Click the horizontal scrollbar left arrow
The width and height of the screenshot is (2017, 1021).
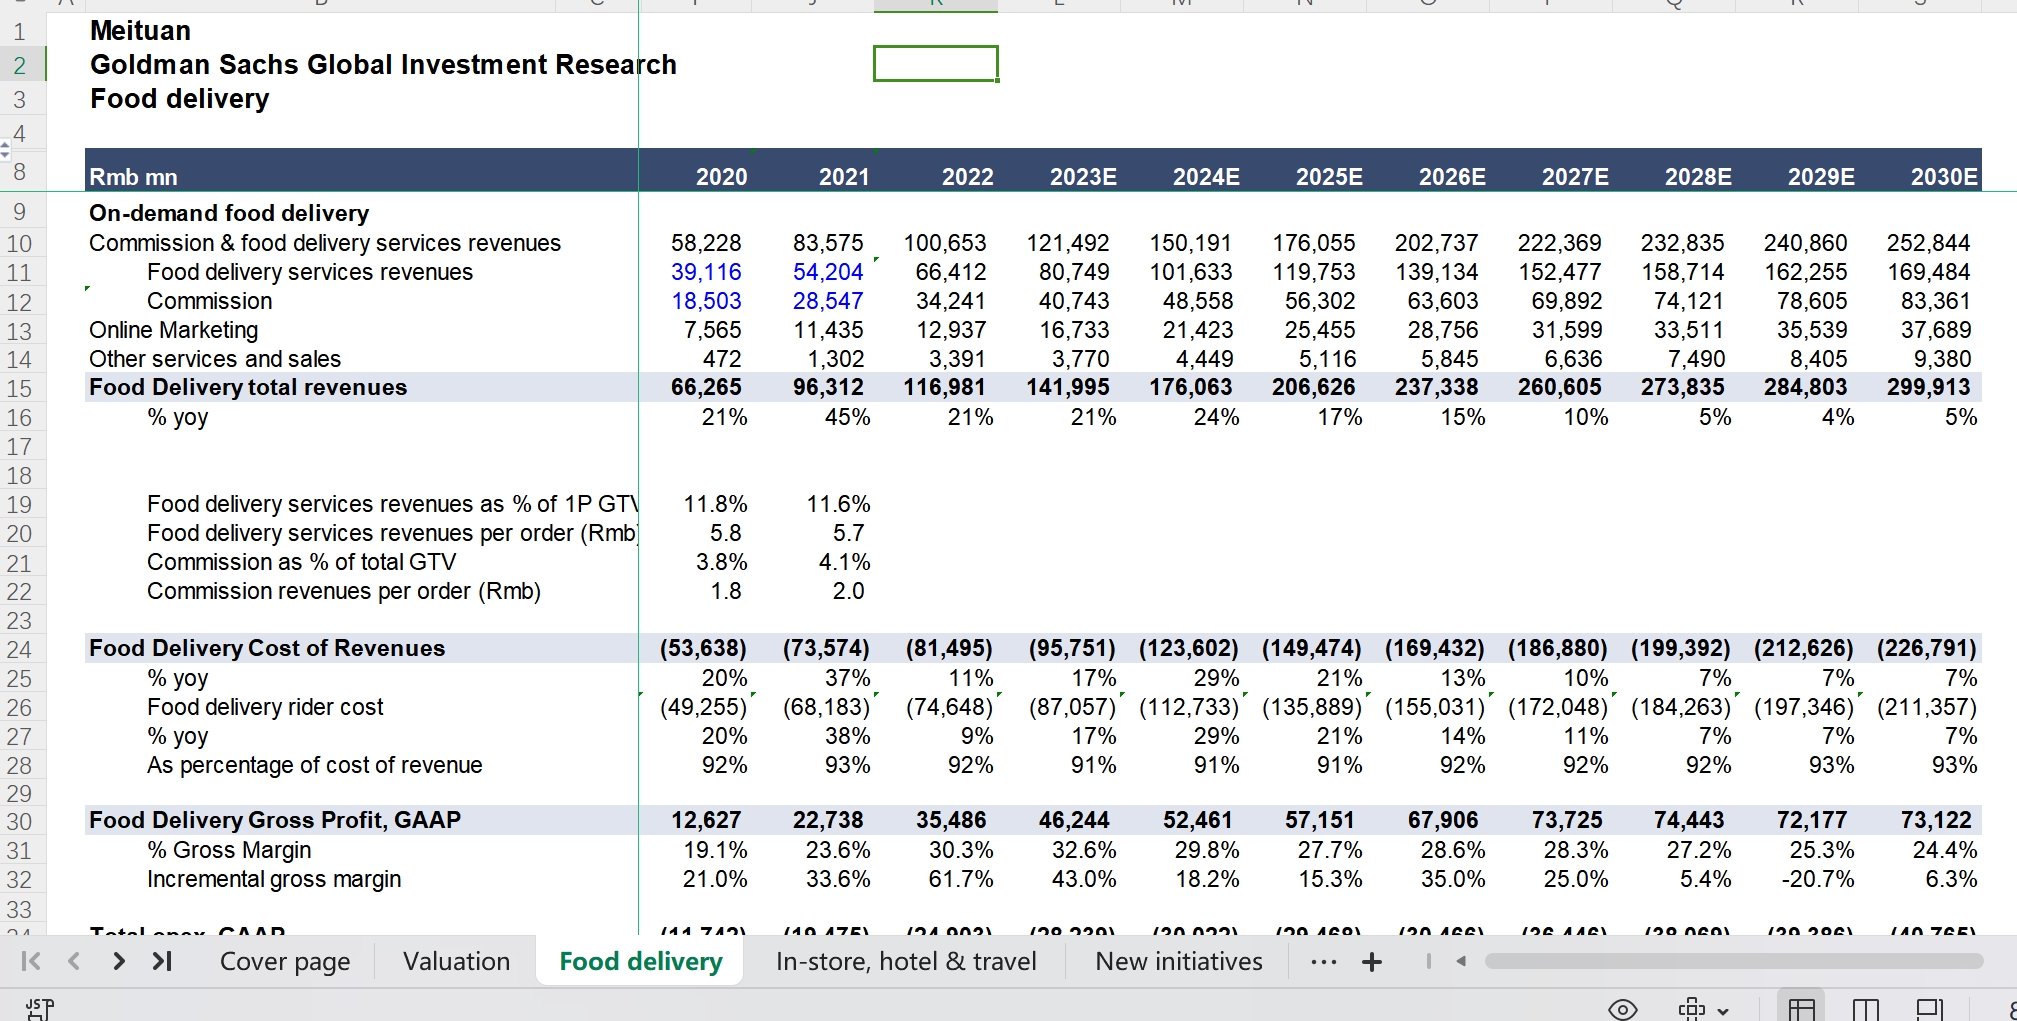(1461, 961)
